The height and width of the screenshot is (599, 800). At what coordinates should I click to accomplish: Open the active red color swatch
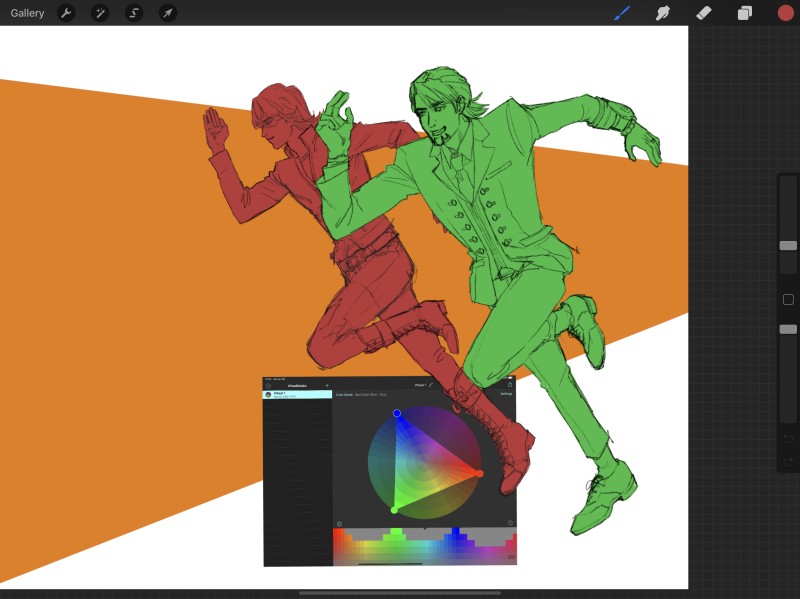click(785, 13)
